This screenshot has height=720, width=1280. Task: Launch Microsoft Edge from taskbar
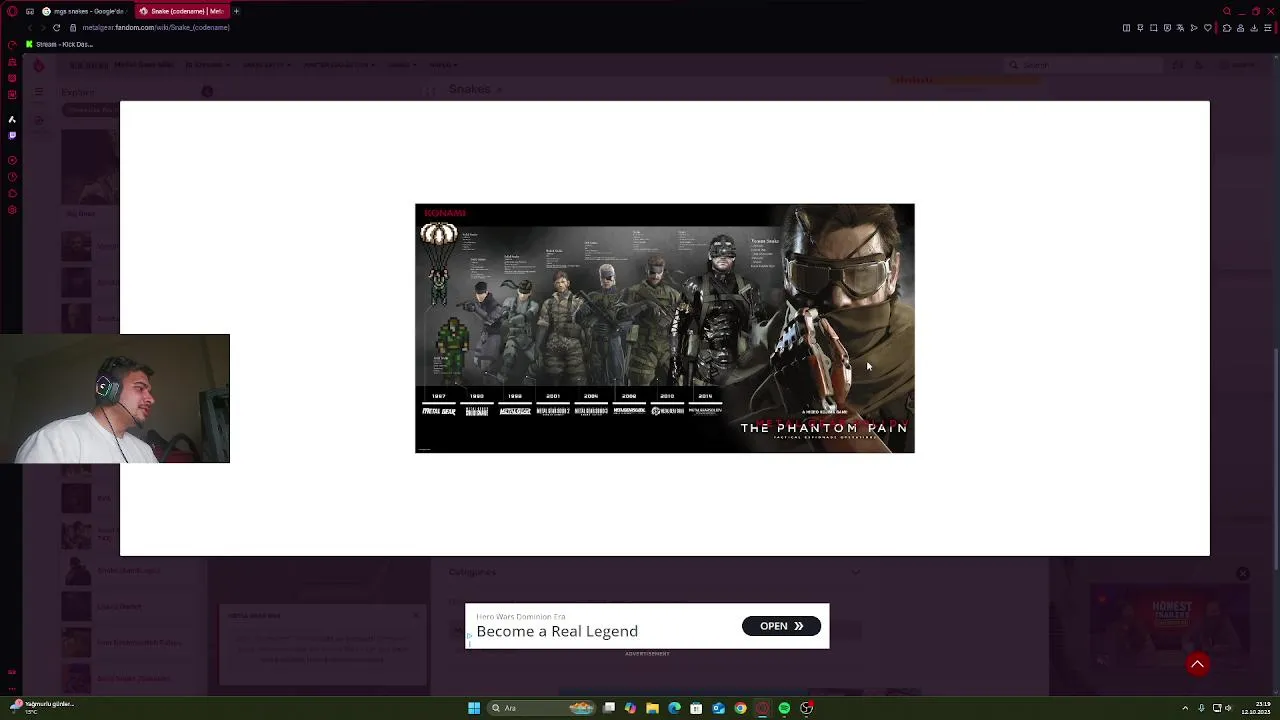tap(674, 708)
